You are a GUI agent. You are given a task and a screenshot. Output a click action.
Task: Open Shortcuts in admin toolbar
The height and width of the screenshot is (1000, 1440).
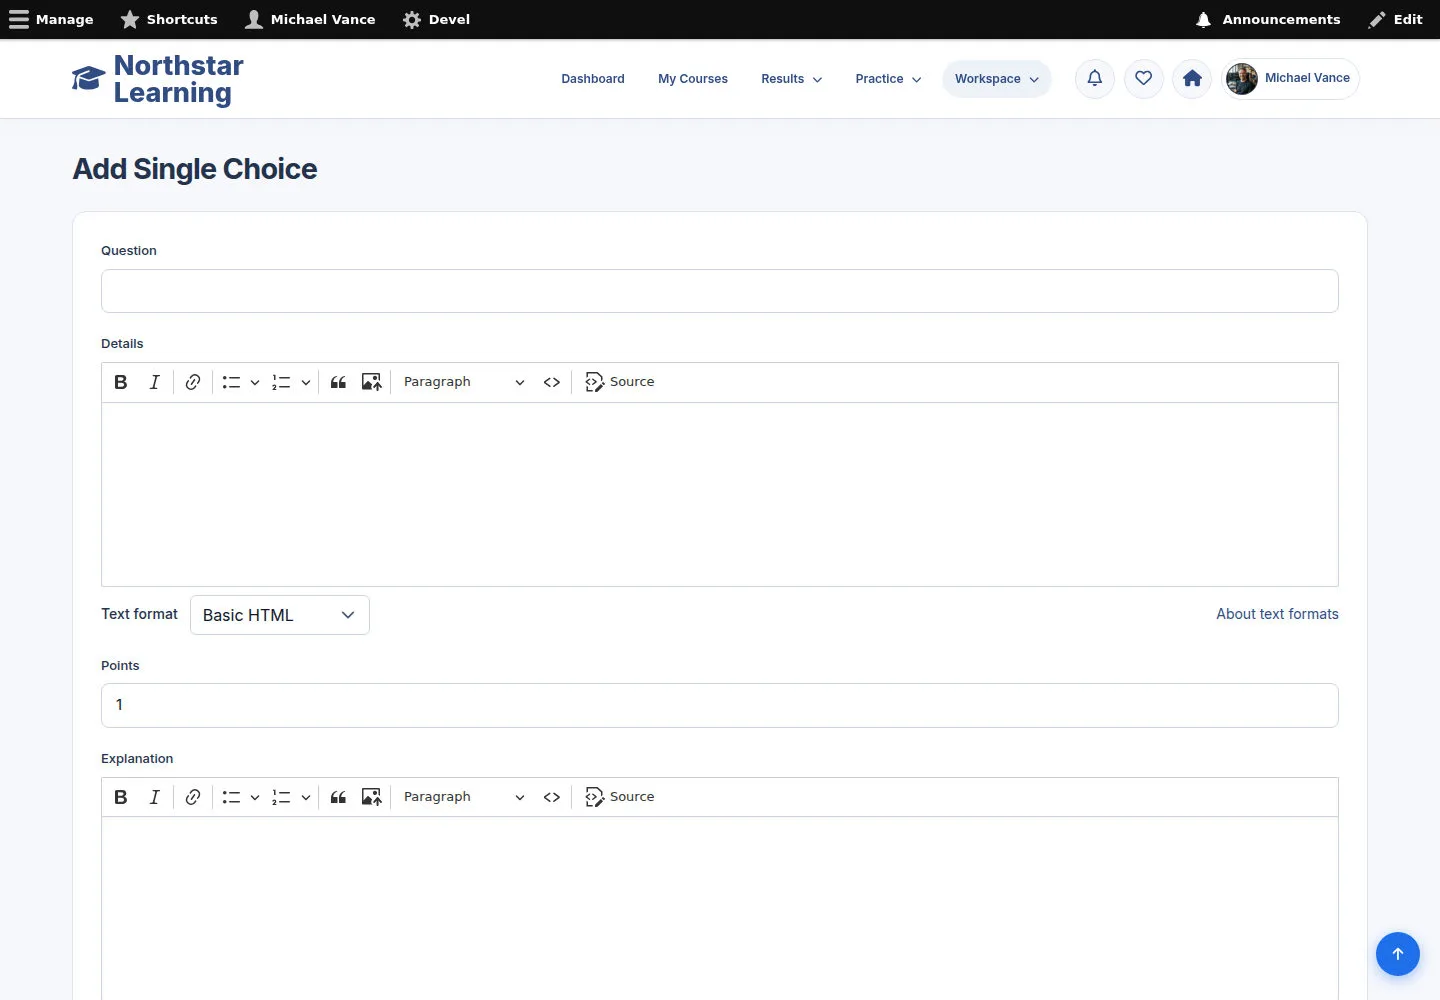[x=169, y=20]
